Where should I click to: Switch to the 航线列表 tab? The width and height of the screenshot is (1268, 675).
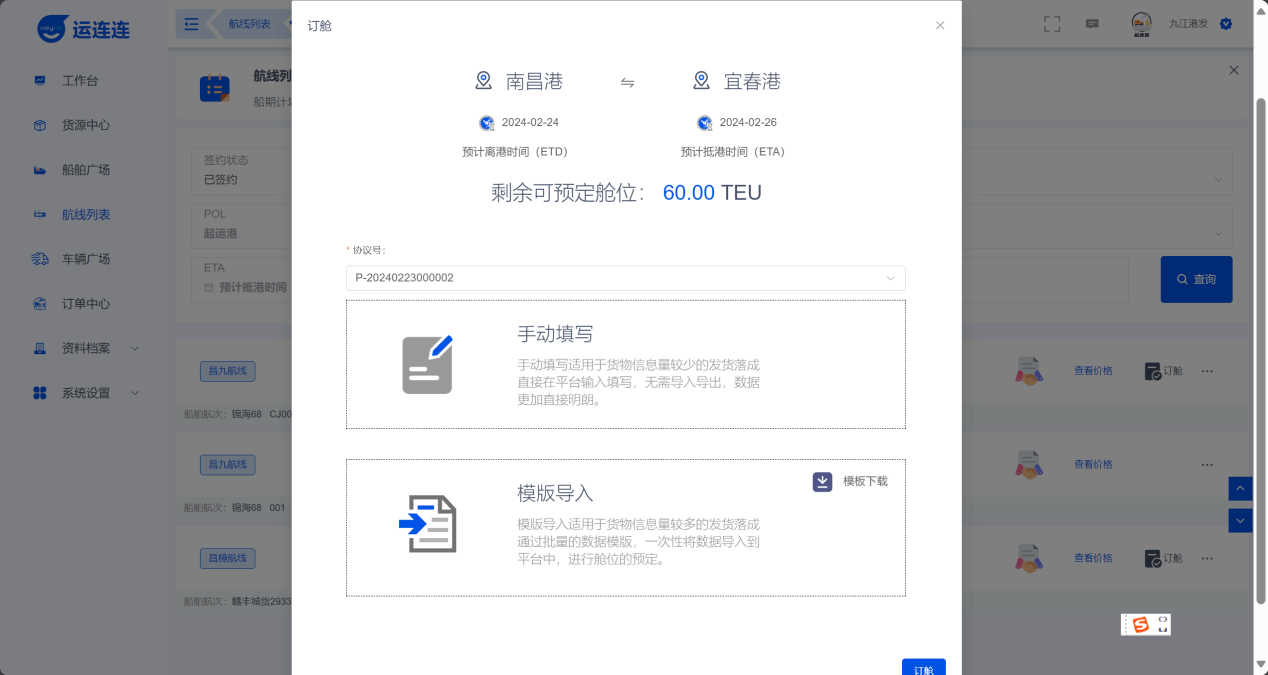[249, 24]
